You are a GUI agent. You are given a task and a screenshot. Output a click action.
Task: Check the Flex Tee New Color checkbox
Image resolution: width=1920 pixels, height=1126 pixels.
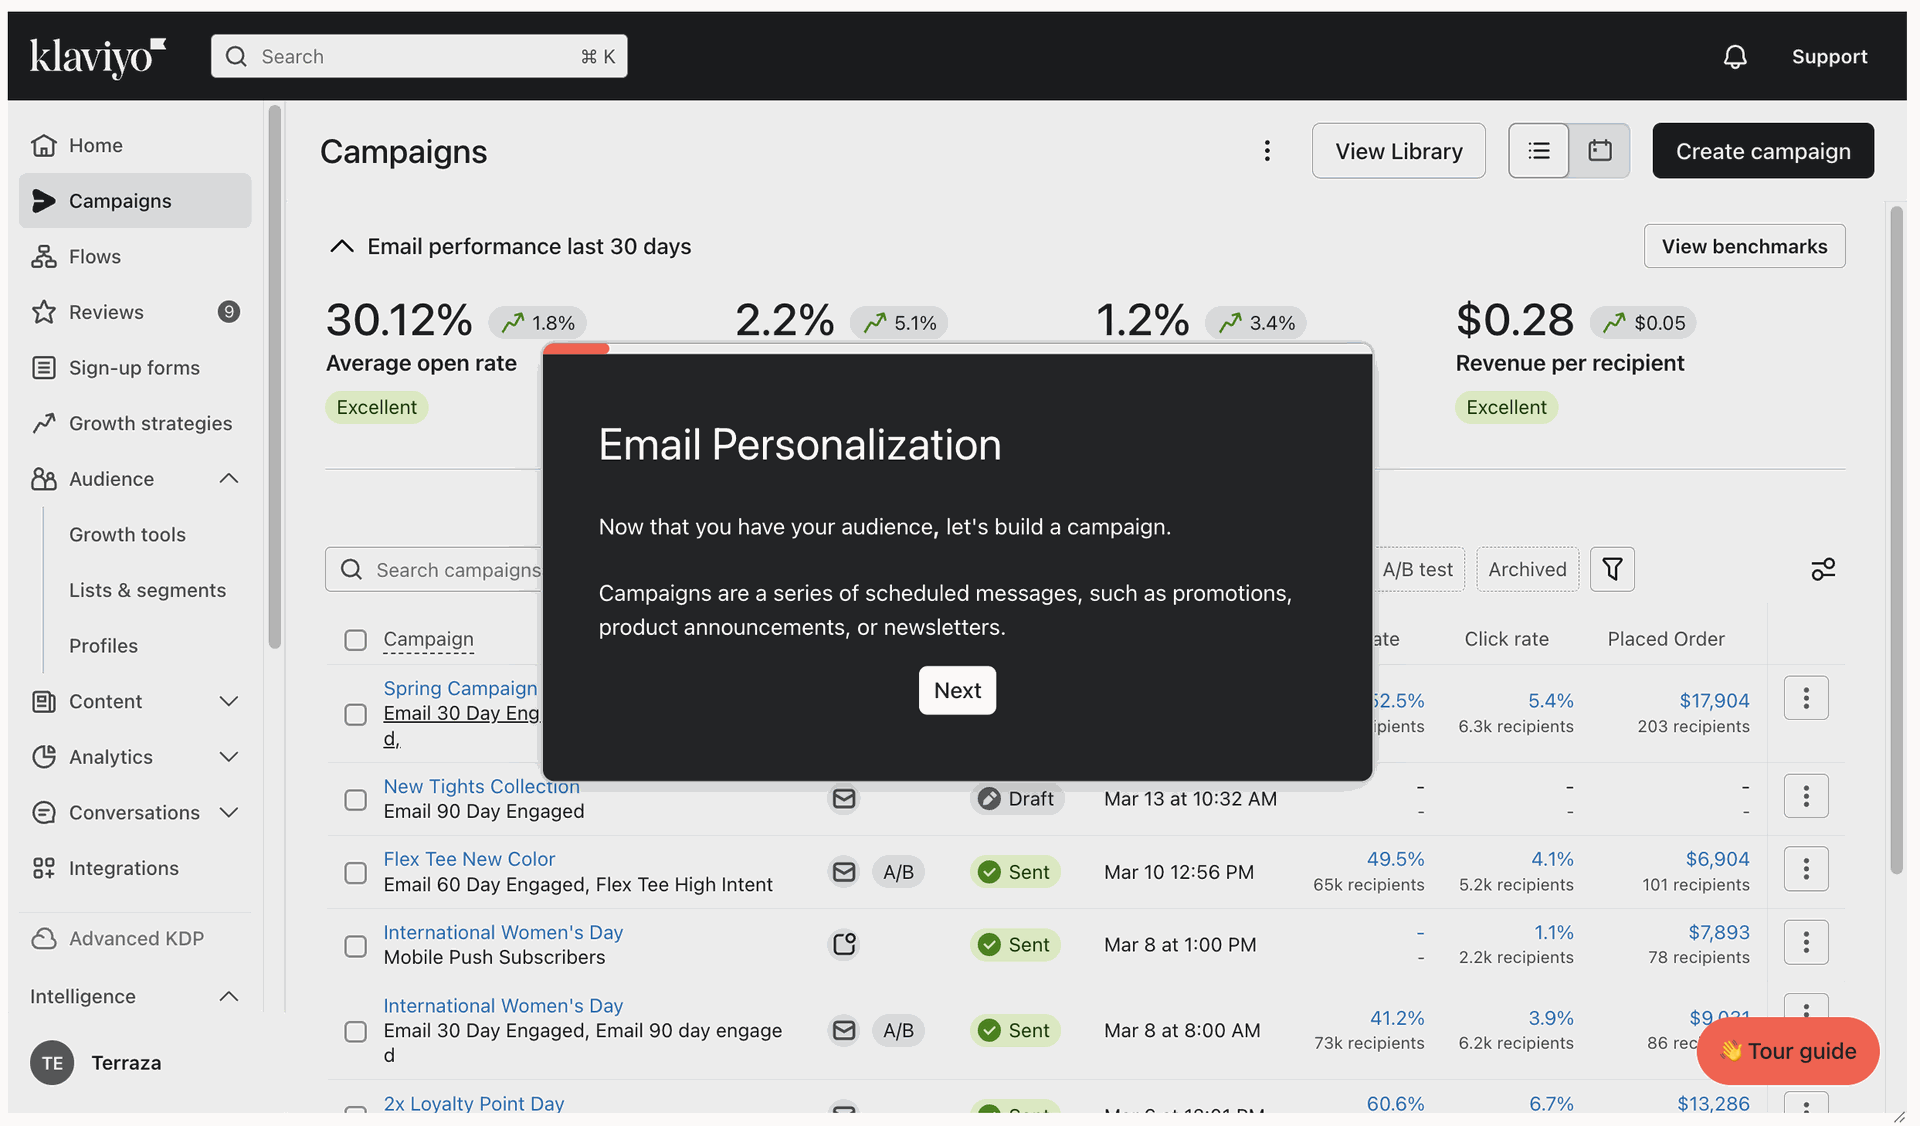pos(355,873)
